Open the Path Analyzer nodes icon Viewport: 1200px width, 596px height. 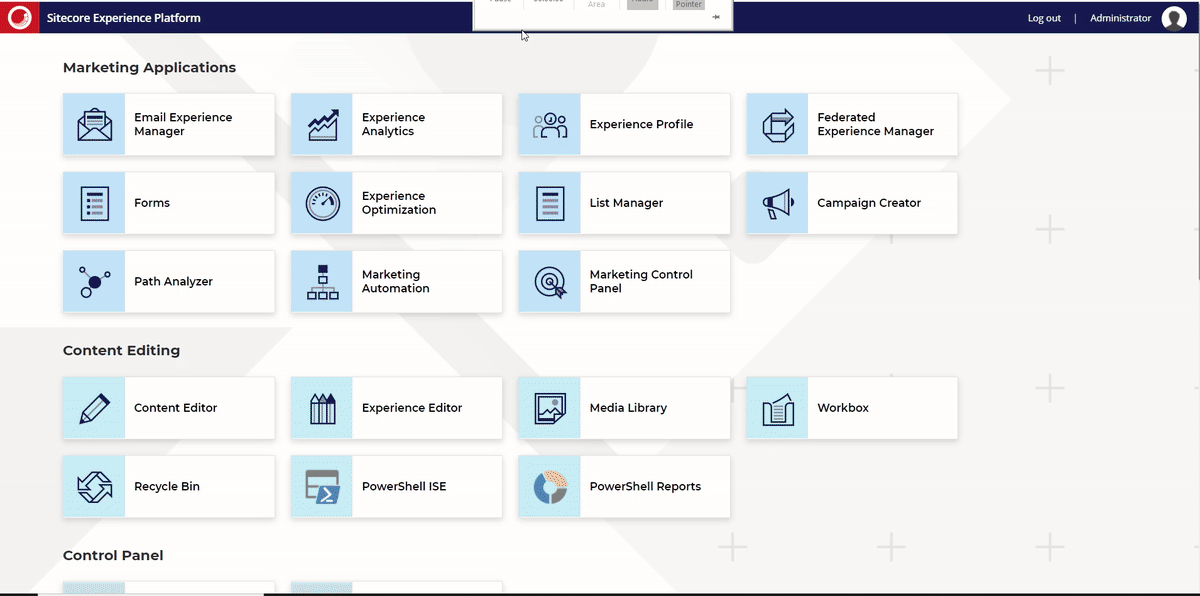coord(94,282)
